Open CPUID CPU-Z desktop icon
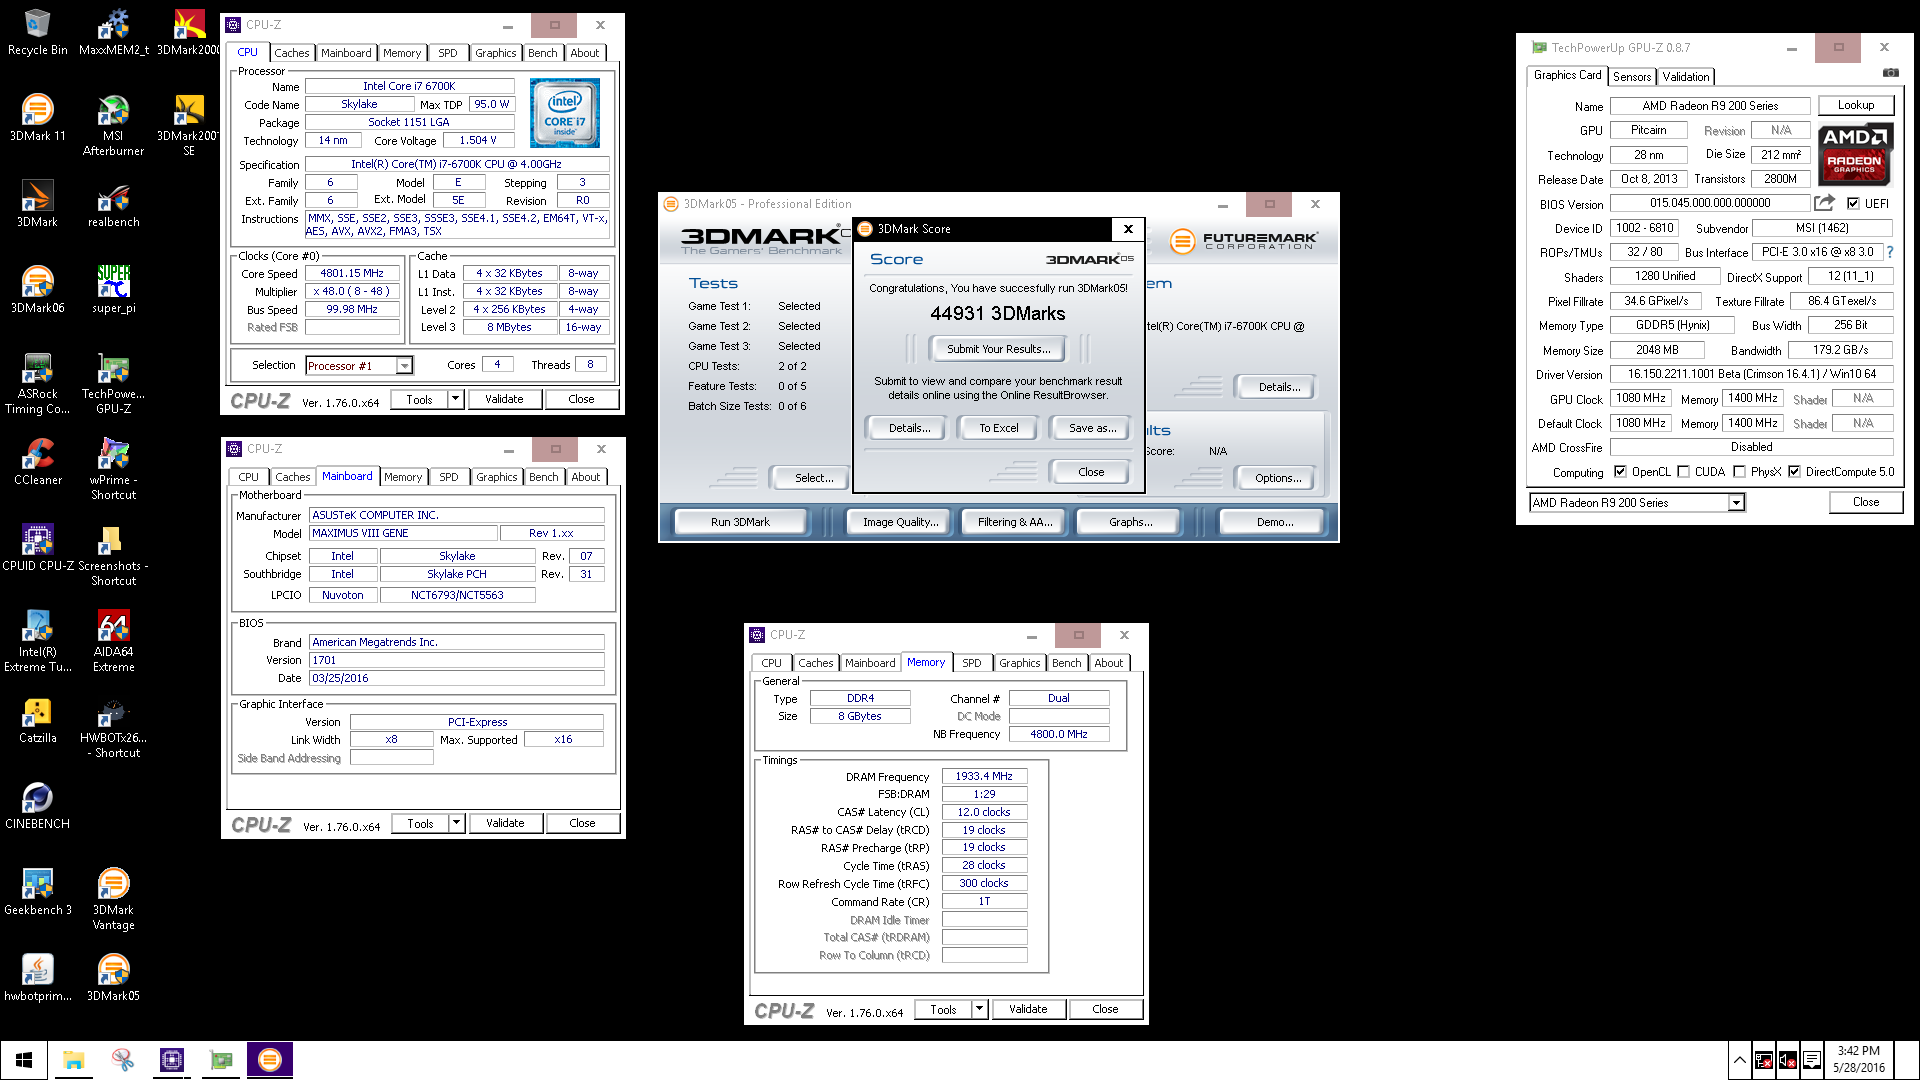Image resolution: width=1920 pixels, height=1080 pixels. (37, 548)
